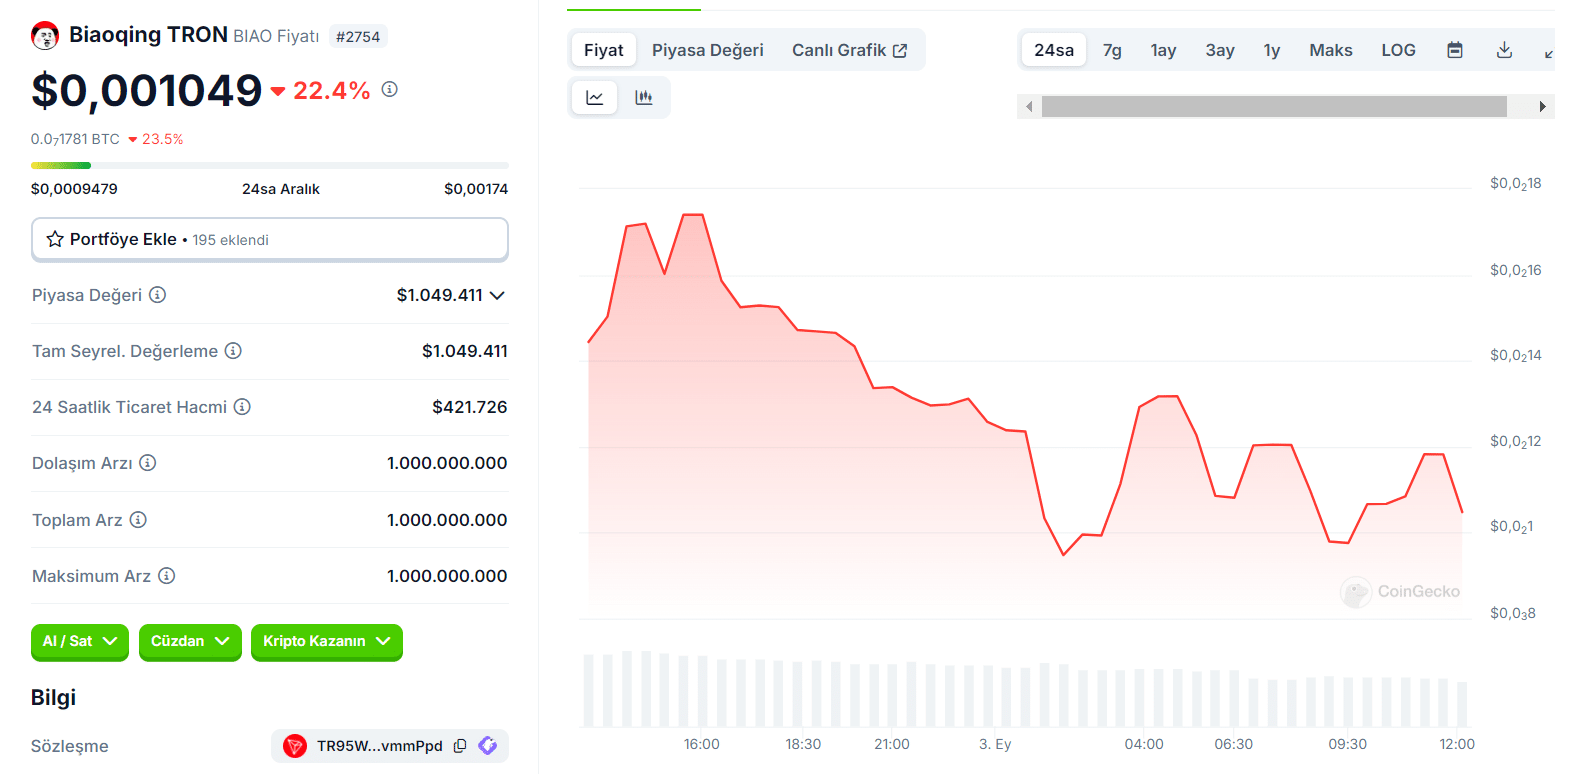Show info for 24 Saatlik Ticaret Hacmi

(242, 407)
